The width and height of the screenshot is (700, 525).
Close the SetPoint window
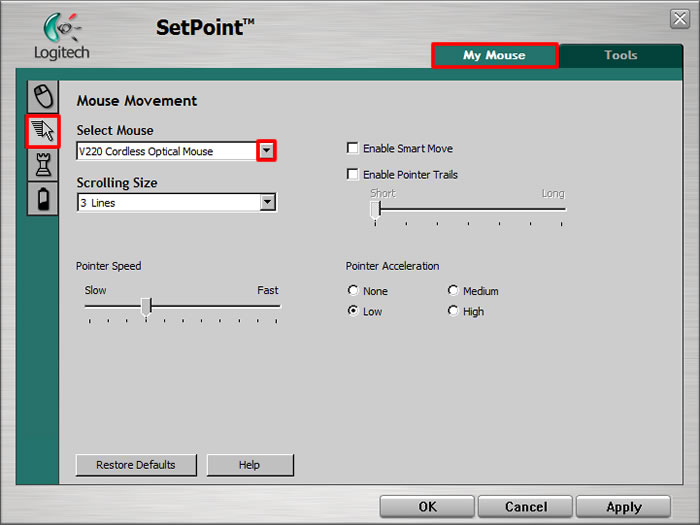point(679,19)
